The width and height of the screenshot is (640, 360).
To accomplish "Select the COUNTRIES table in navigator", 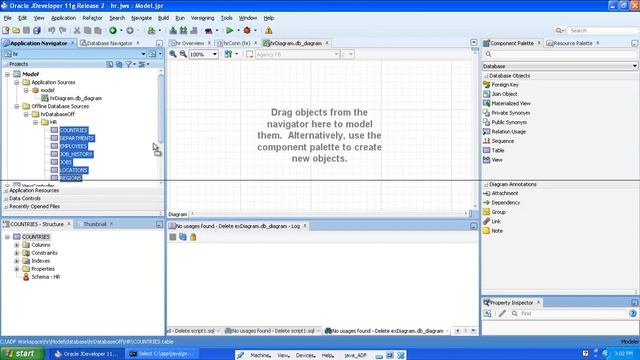I will (73, 130).
